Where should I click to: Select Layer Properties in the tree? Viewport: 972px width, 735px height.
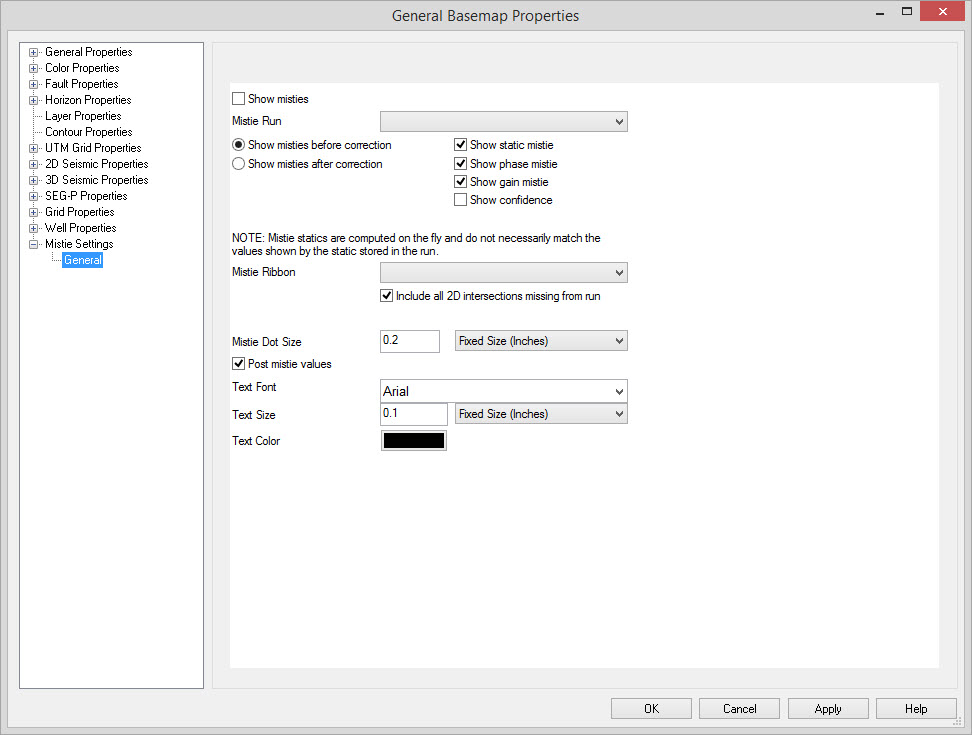pyautogui.click(x=83, y=116)
